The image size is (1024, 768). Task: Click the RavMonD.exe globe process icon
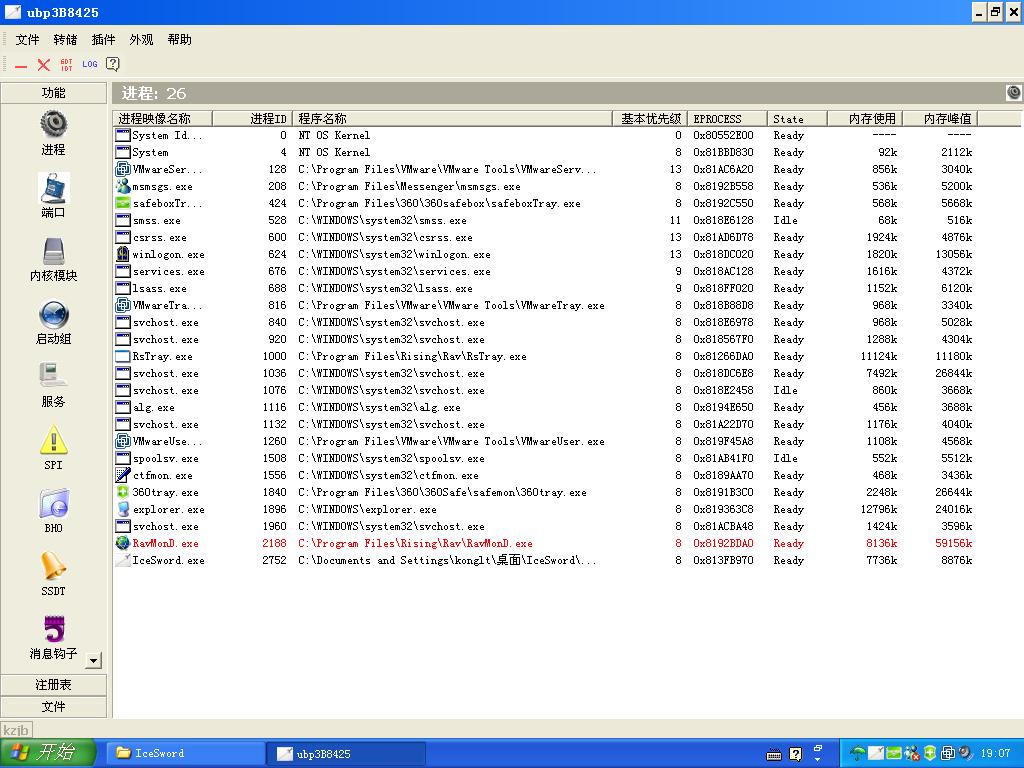pyautogui.click(x=122, y=543)
